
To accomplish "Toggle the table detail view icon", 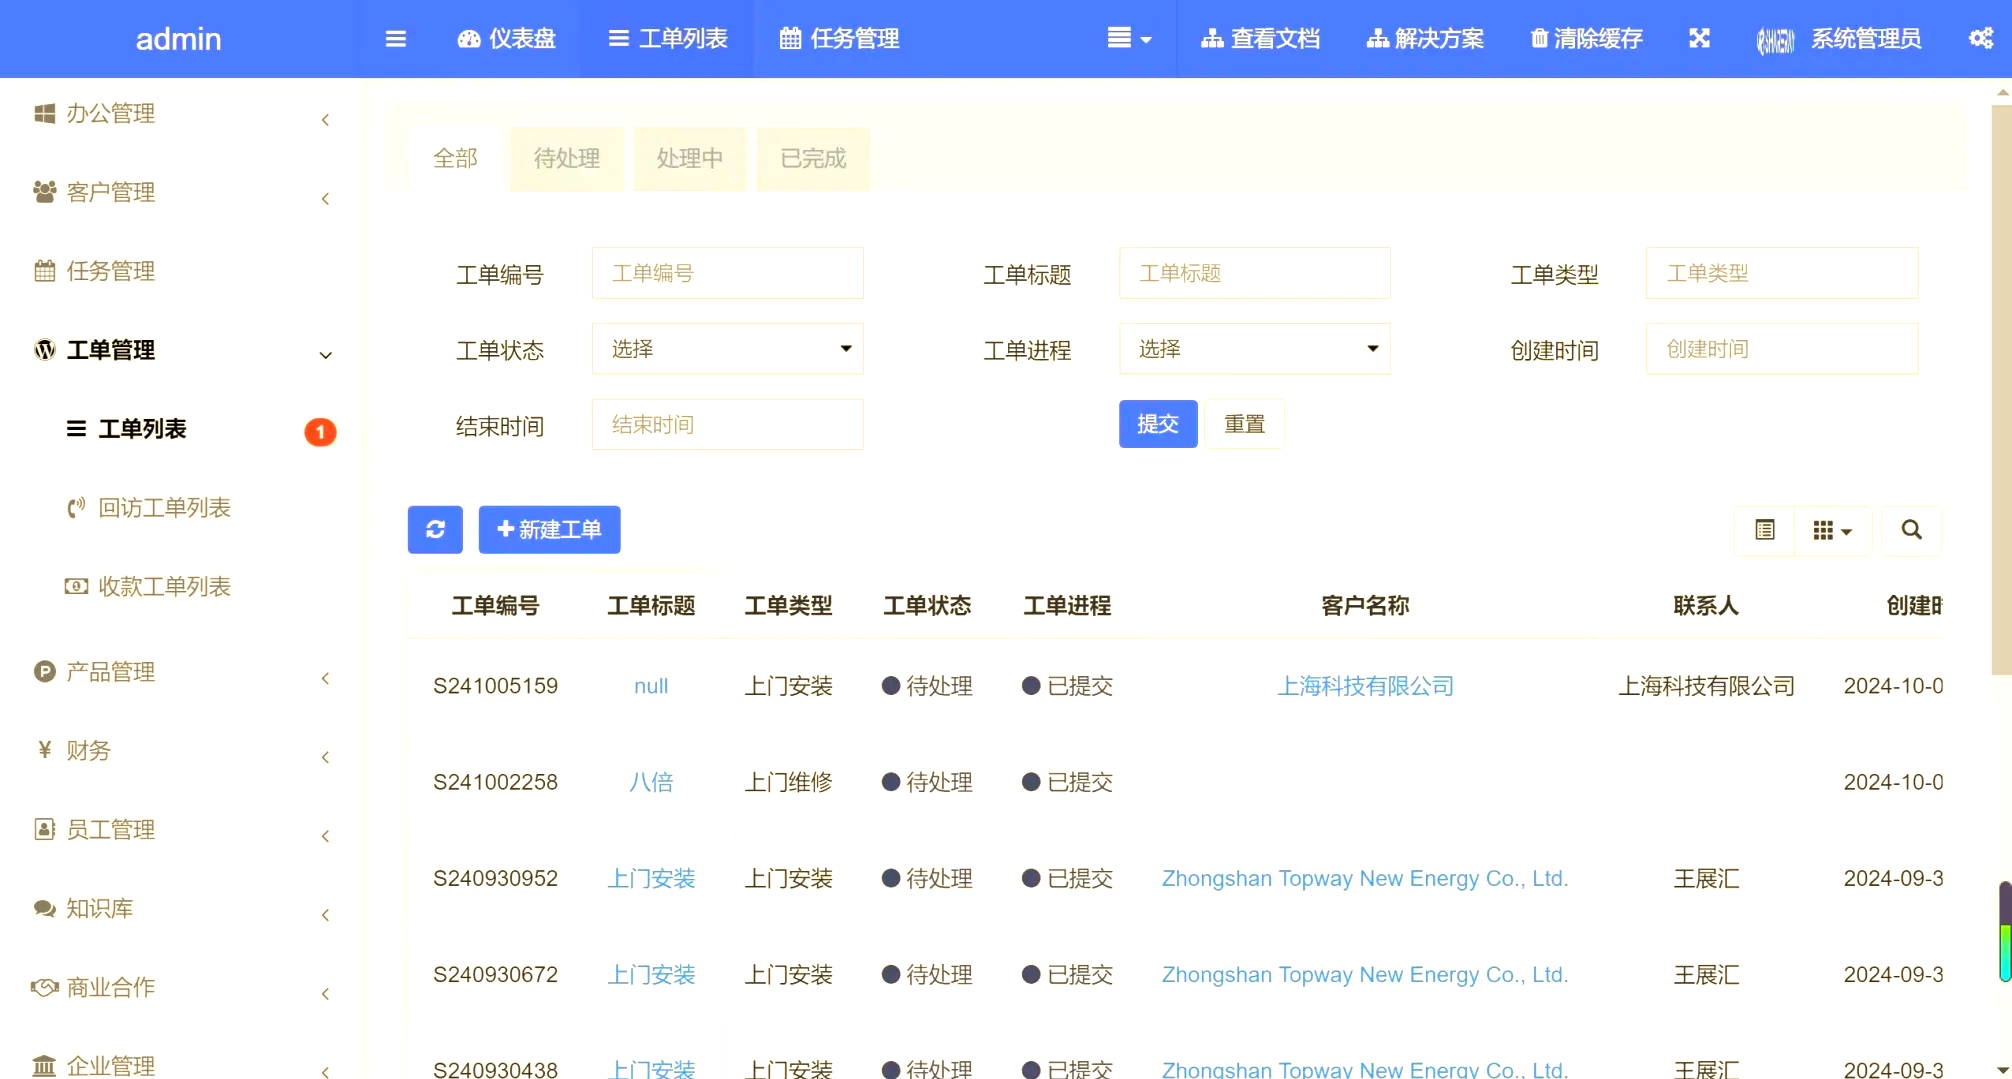I will [x=1764, y=530].
